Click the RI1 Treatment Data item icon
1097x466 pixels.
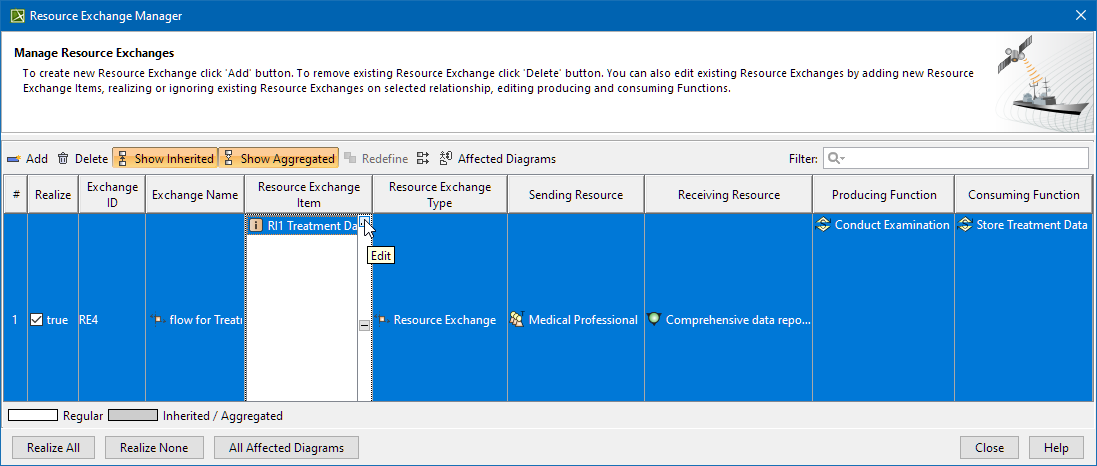[x=255, y=226]
